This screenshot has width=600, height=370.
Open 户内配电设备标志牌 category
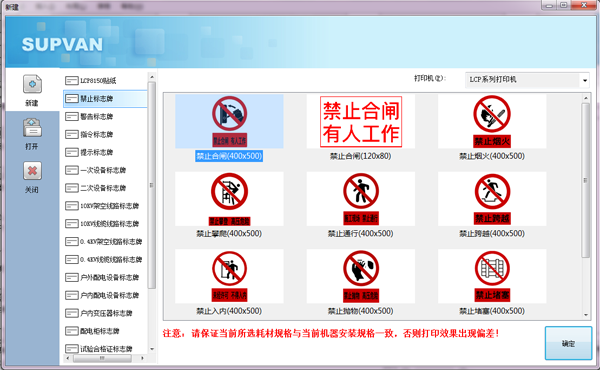[105, 295]
